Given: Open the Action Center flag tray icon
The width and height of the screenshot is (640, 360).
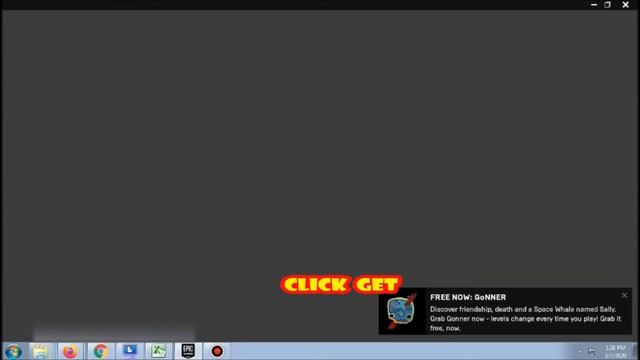Looking at the screenshot, I should tap(592, 351).
